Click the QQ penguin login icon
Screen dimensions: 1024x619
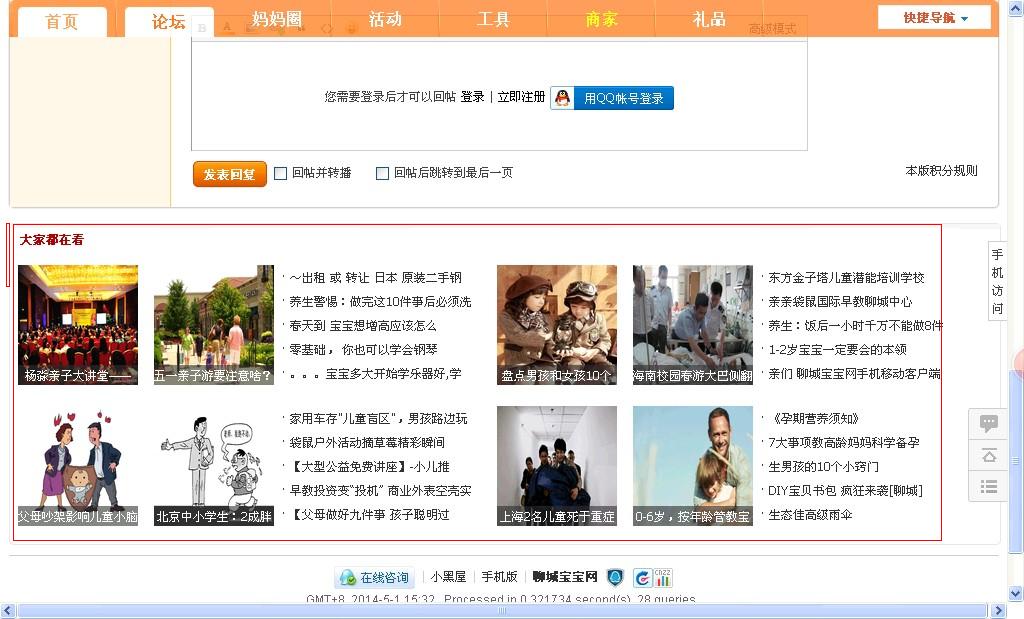click(x=563, y=98)
